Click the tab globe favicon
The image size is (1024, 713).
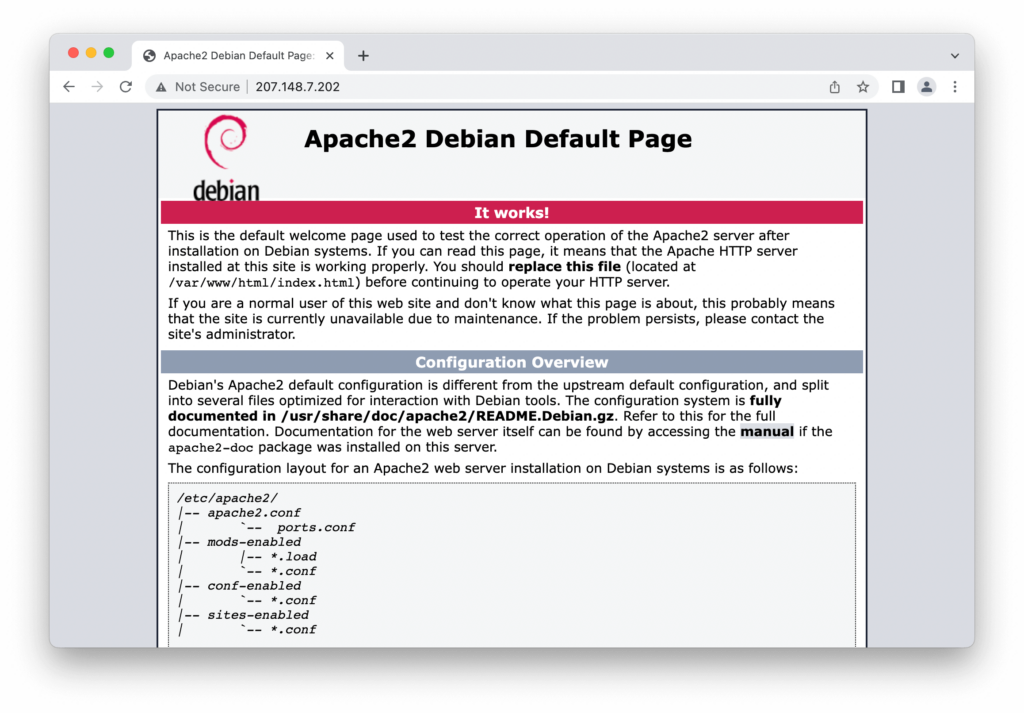click(x=150, y=56)
